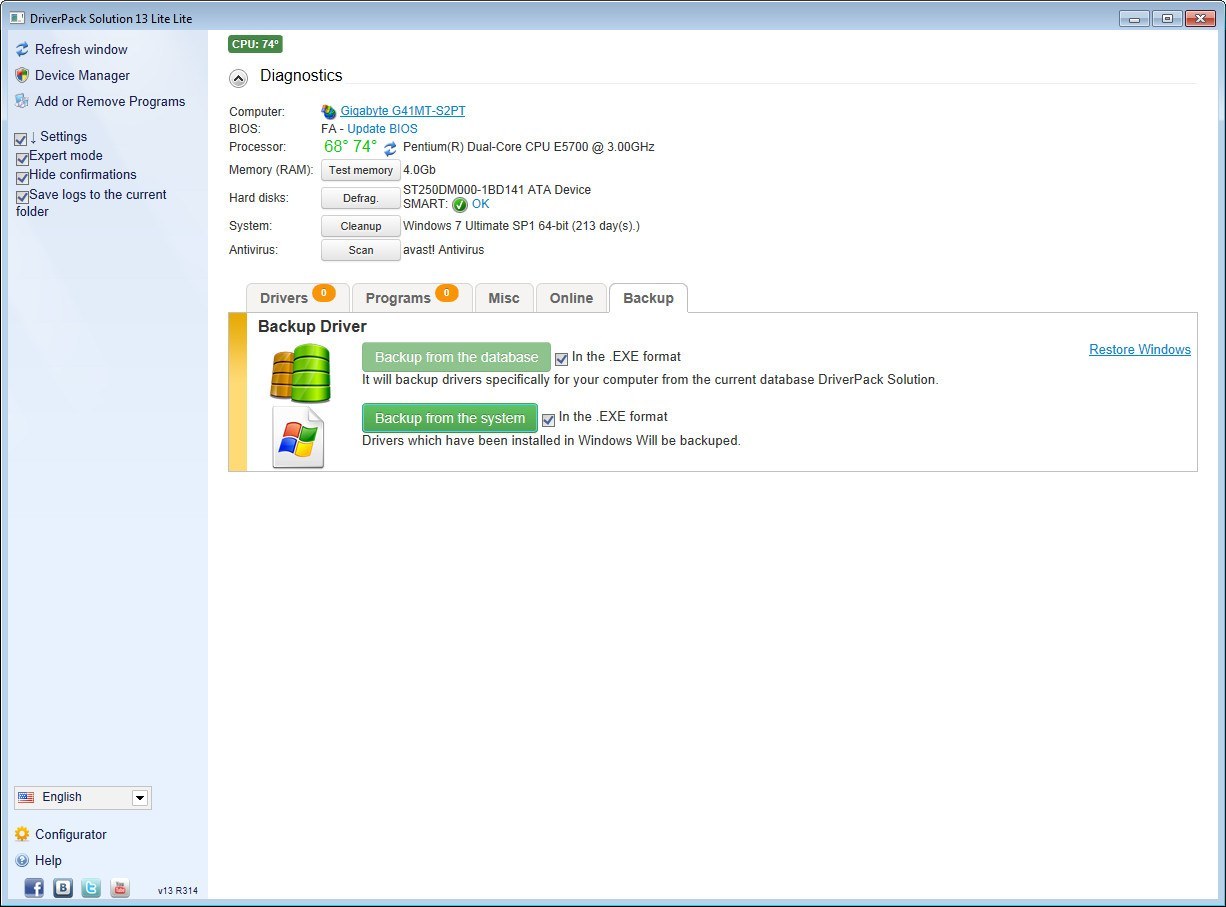Click the Configurator gear icon
This screenshot has width=1226, height=907.
pos(22,834)
